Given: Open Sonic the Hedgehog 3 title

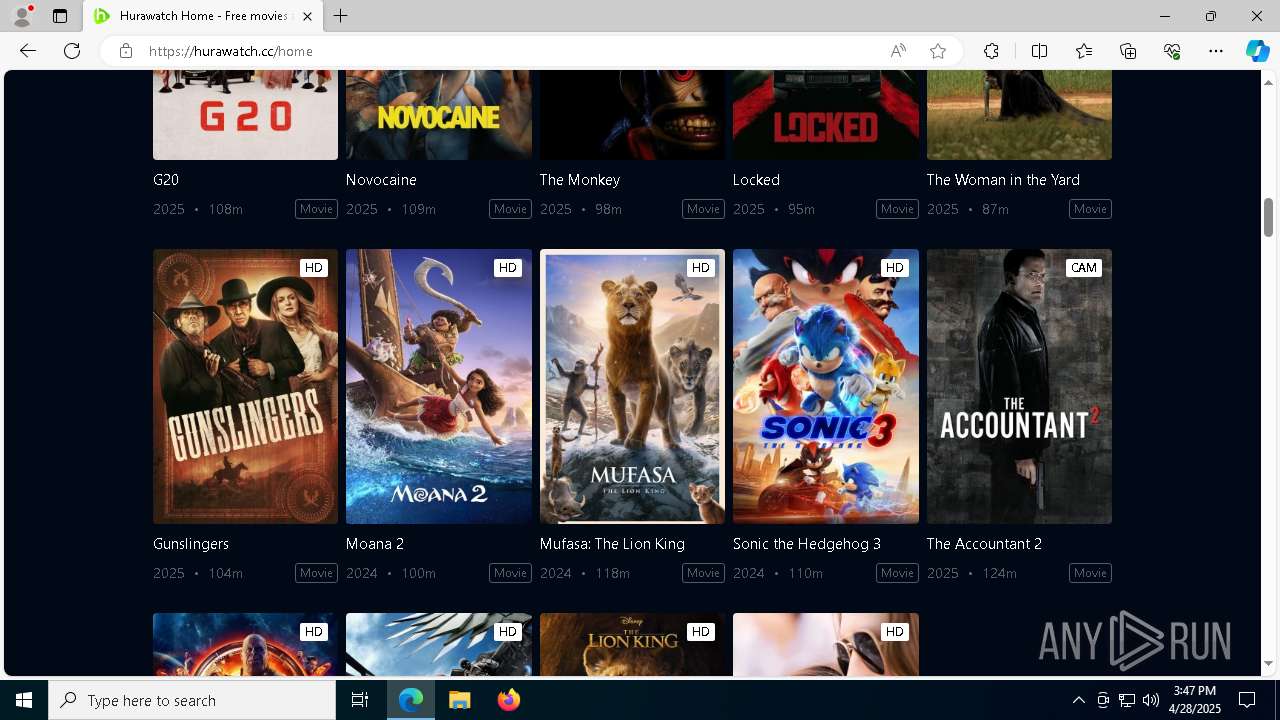Looking at the screenshot, I should tap(807, 544).
